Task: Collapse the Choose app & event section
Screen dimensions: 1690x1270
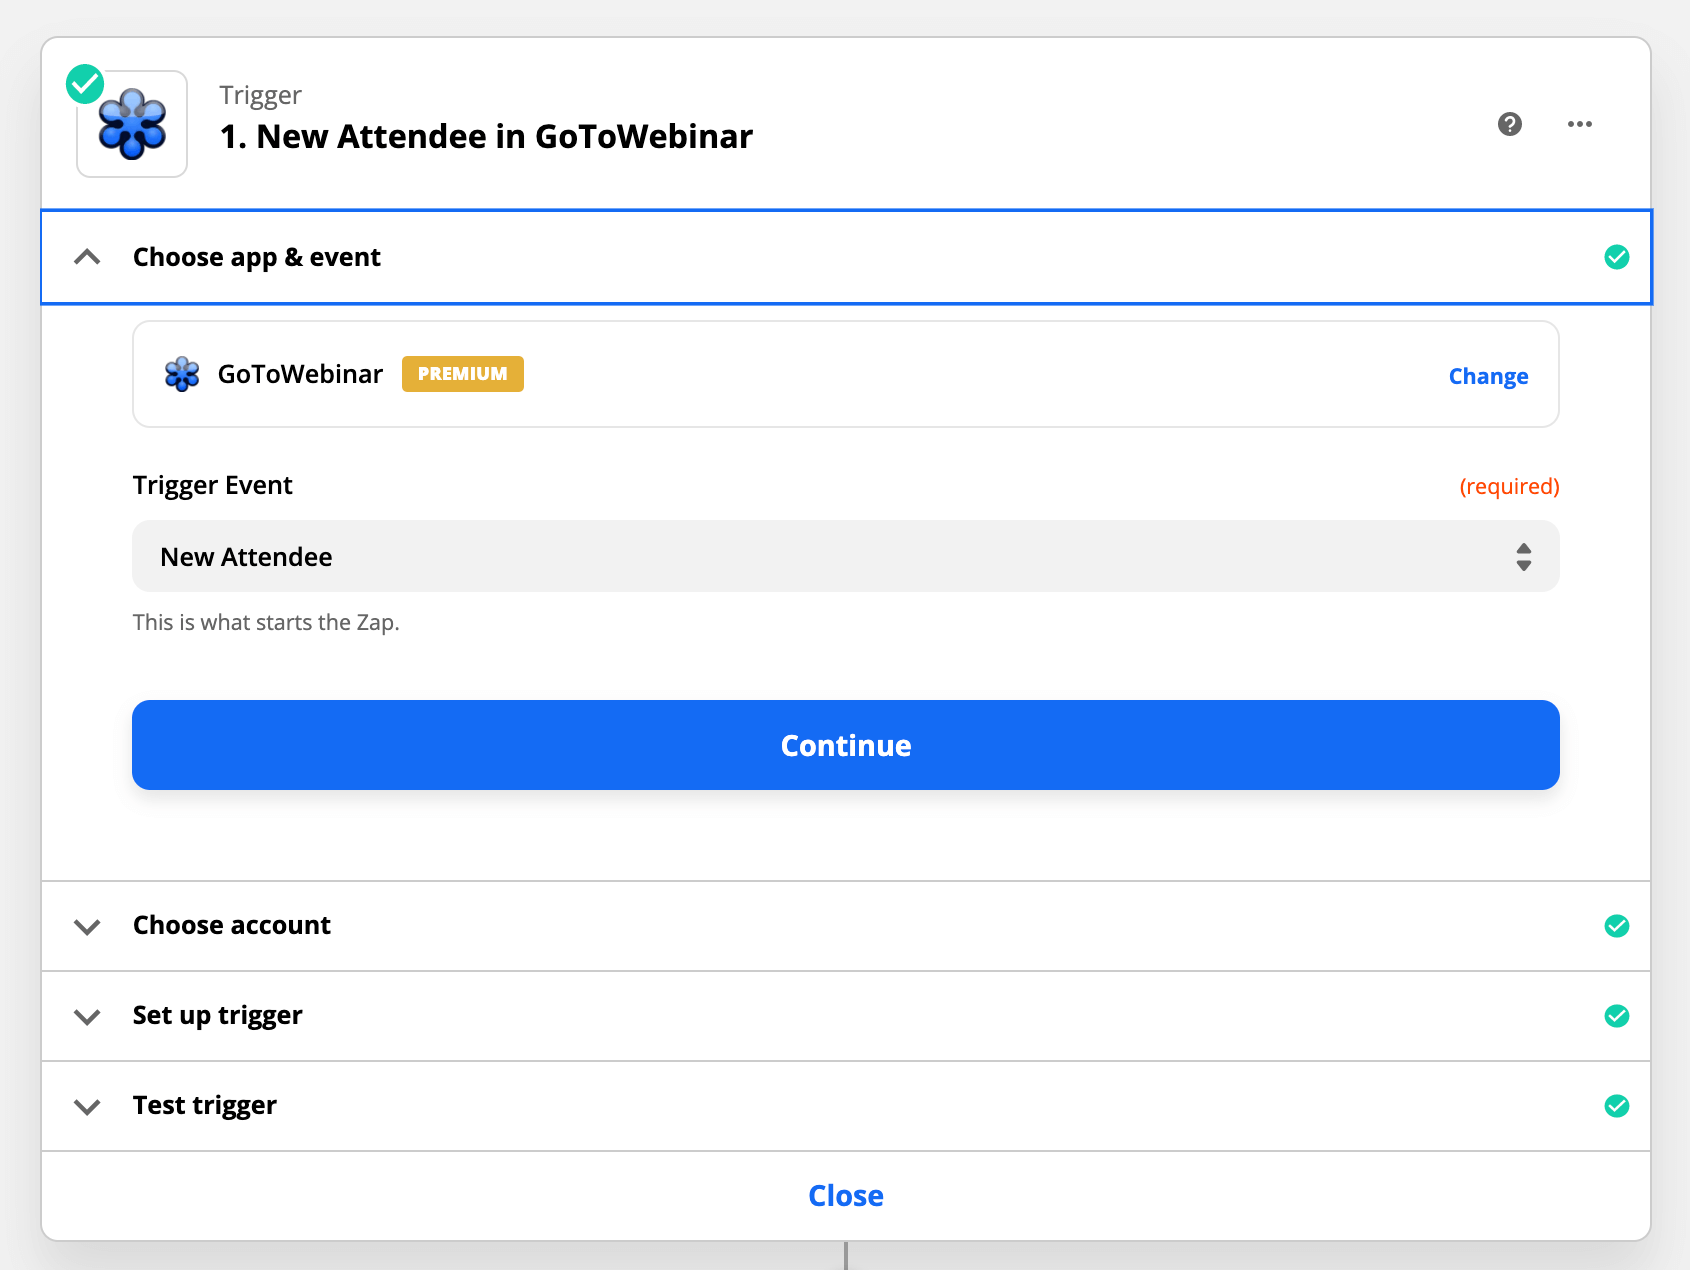Action: tap(87, 257)
